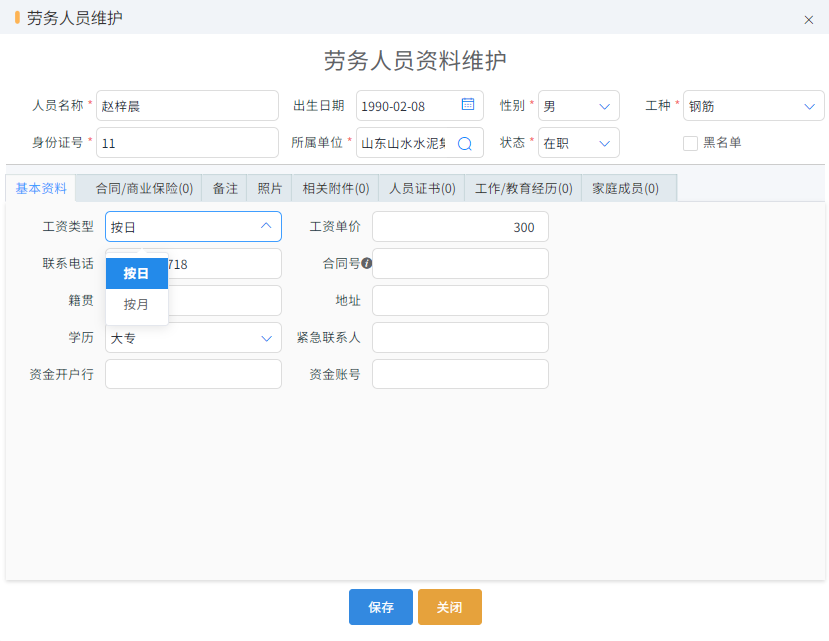Image resolution: width=829 pixels, height=641 pixels.
Task: Enable the 黑名单 checkbox
Action: click(x=690, y=143)
